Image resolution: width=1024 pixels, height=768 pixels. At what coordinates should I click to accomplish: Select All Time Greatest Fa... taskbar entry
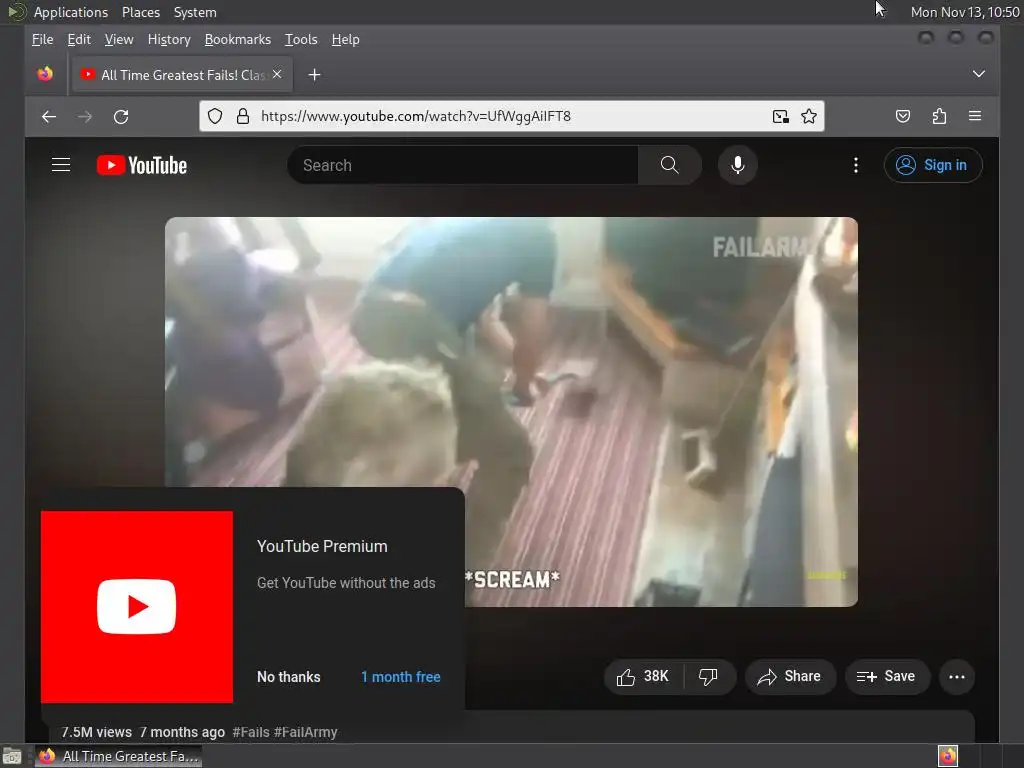118,756
